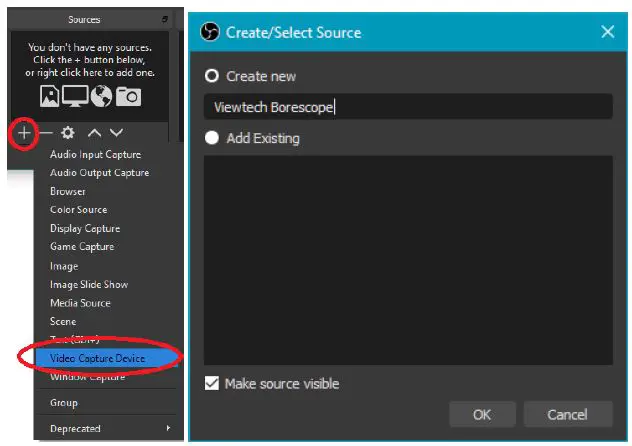The image size is (632, 446).
Task: Click the minus remove source icon
Action: pos(45,132)
